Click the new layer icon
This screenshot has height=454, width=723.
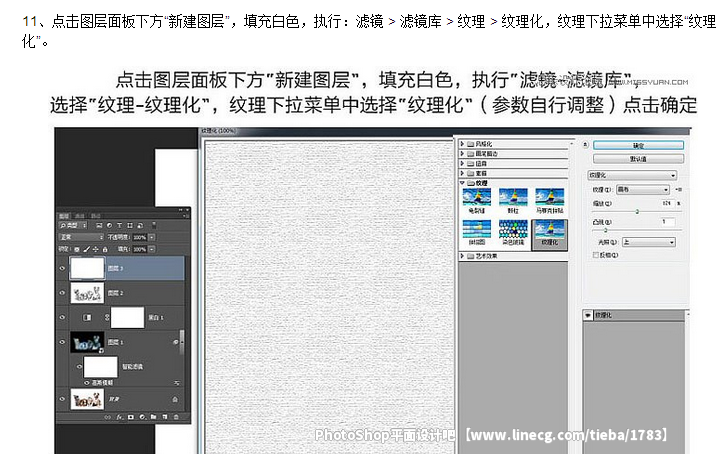coord(165,417)
